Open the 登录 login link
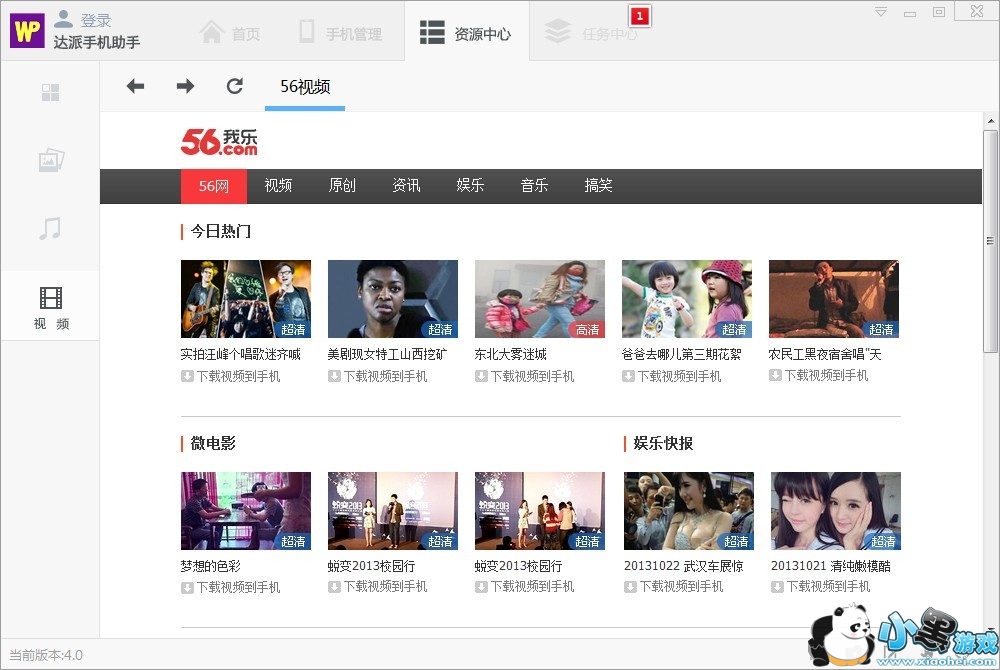Screen dimensions: 1000x670 (96, 20)
